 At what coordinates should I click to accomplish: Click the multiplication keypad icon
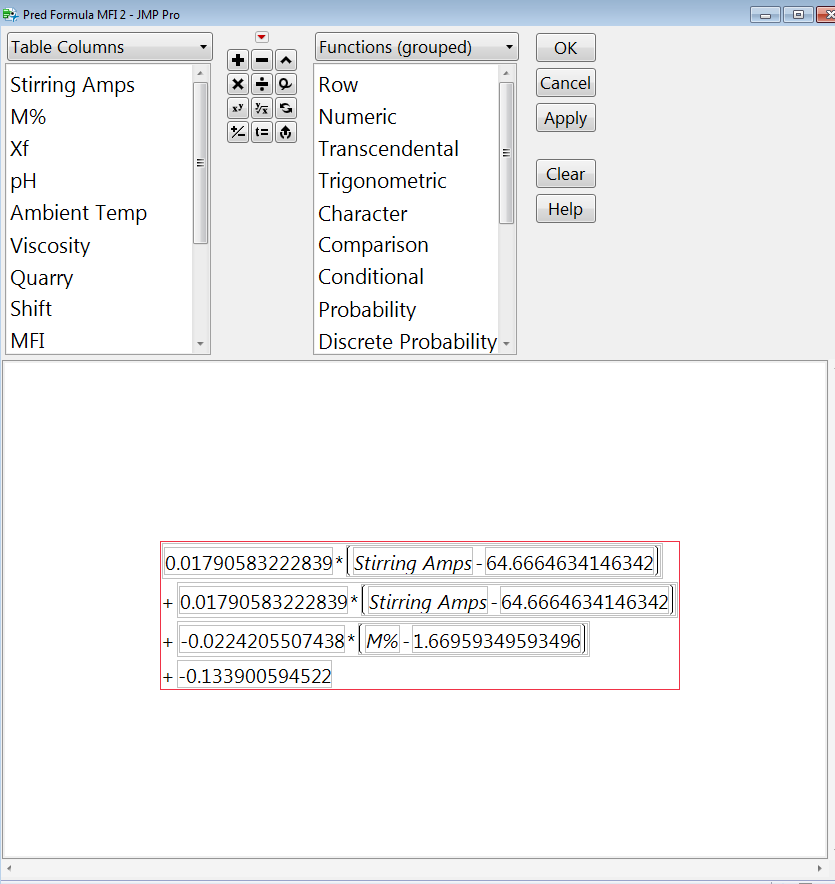(237, 84)
